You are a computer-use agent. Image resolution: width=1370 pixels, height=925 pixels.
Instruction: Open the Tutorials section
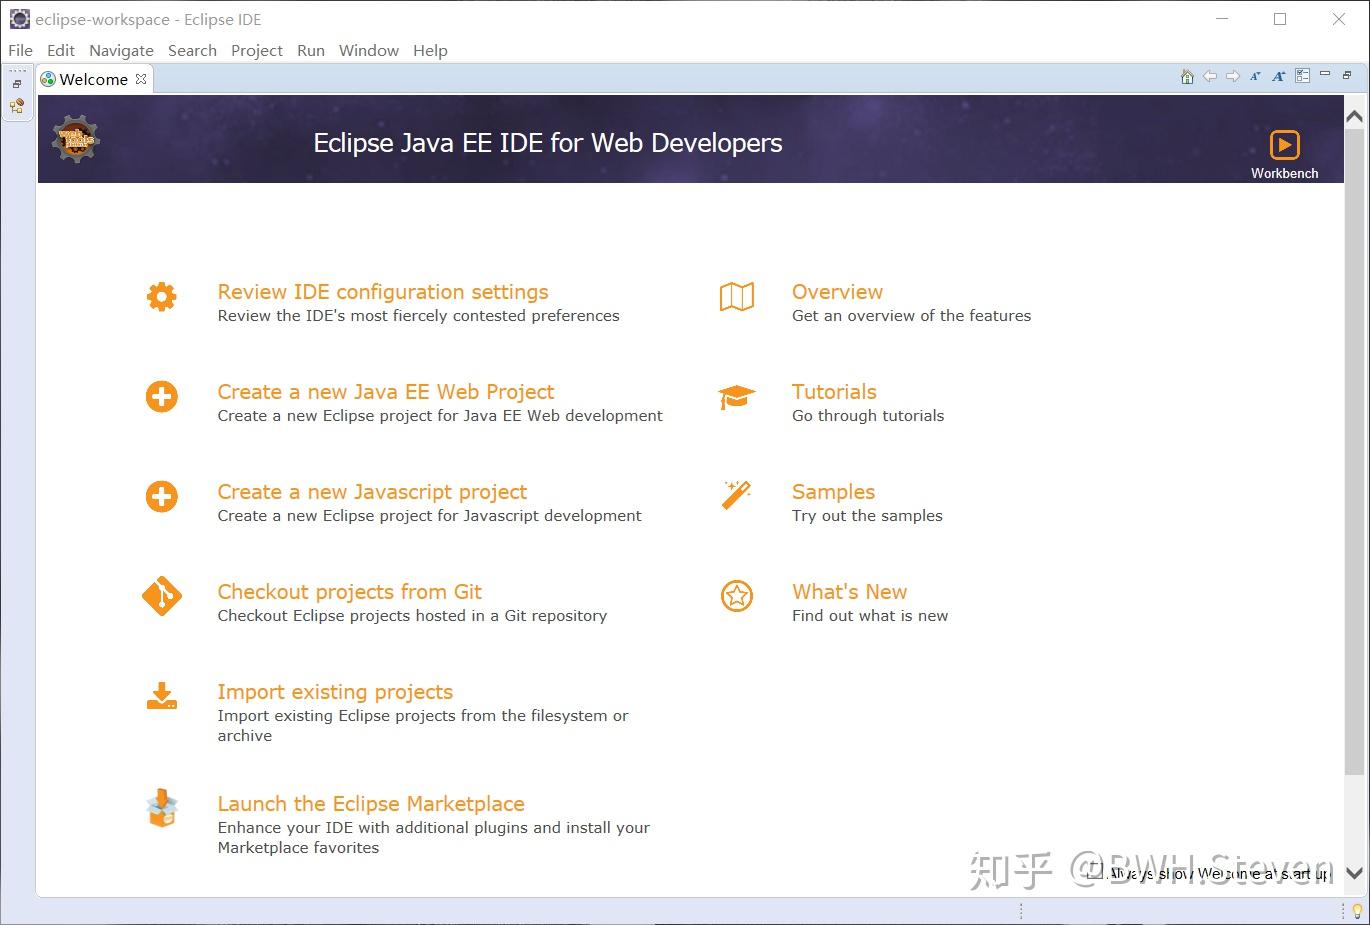pos(834,391)
